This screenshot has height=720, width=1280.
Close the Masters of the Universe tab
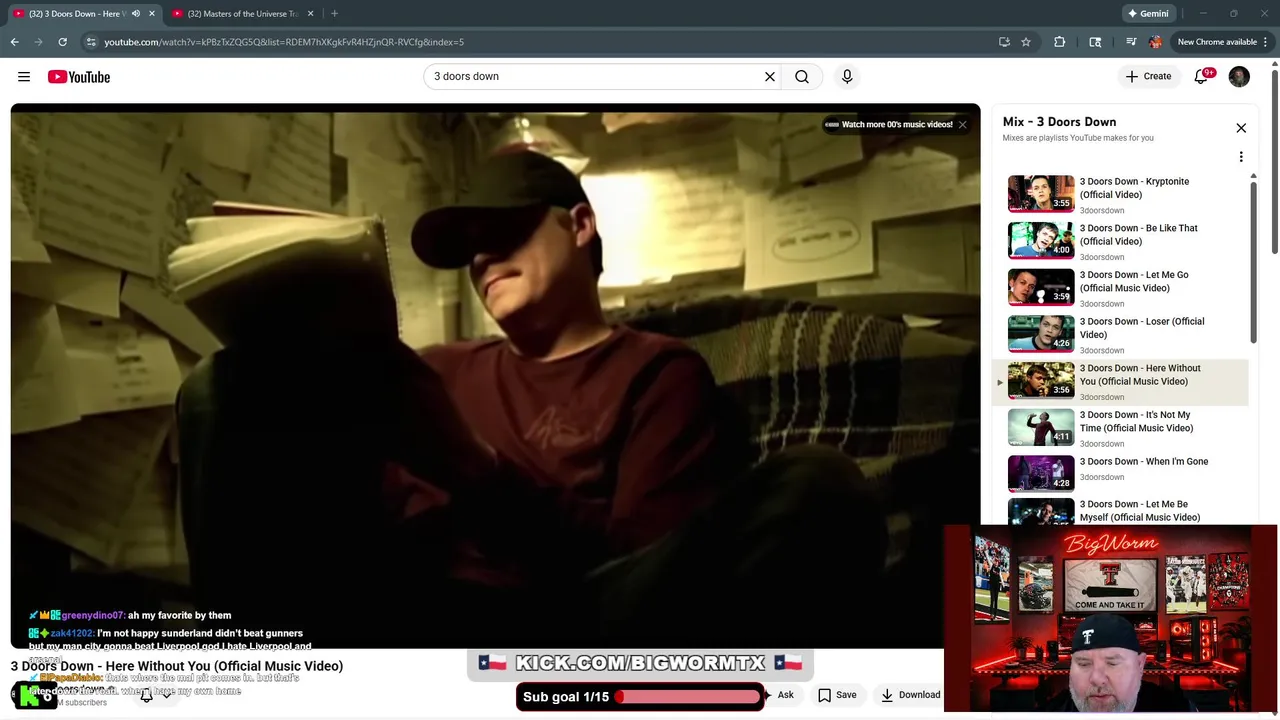click(310, 14)
